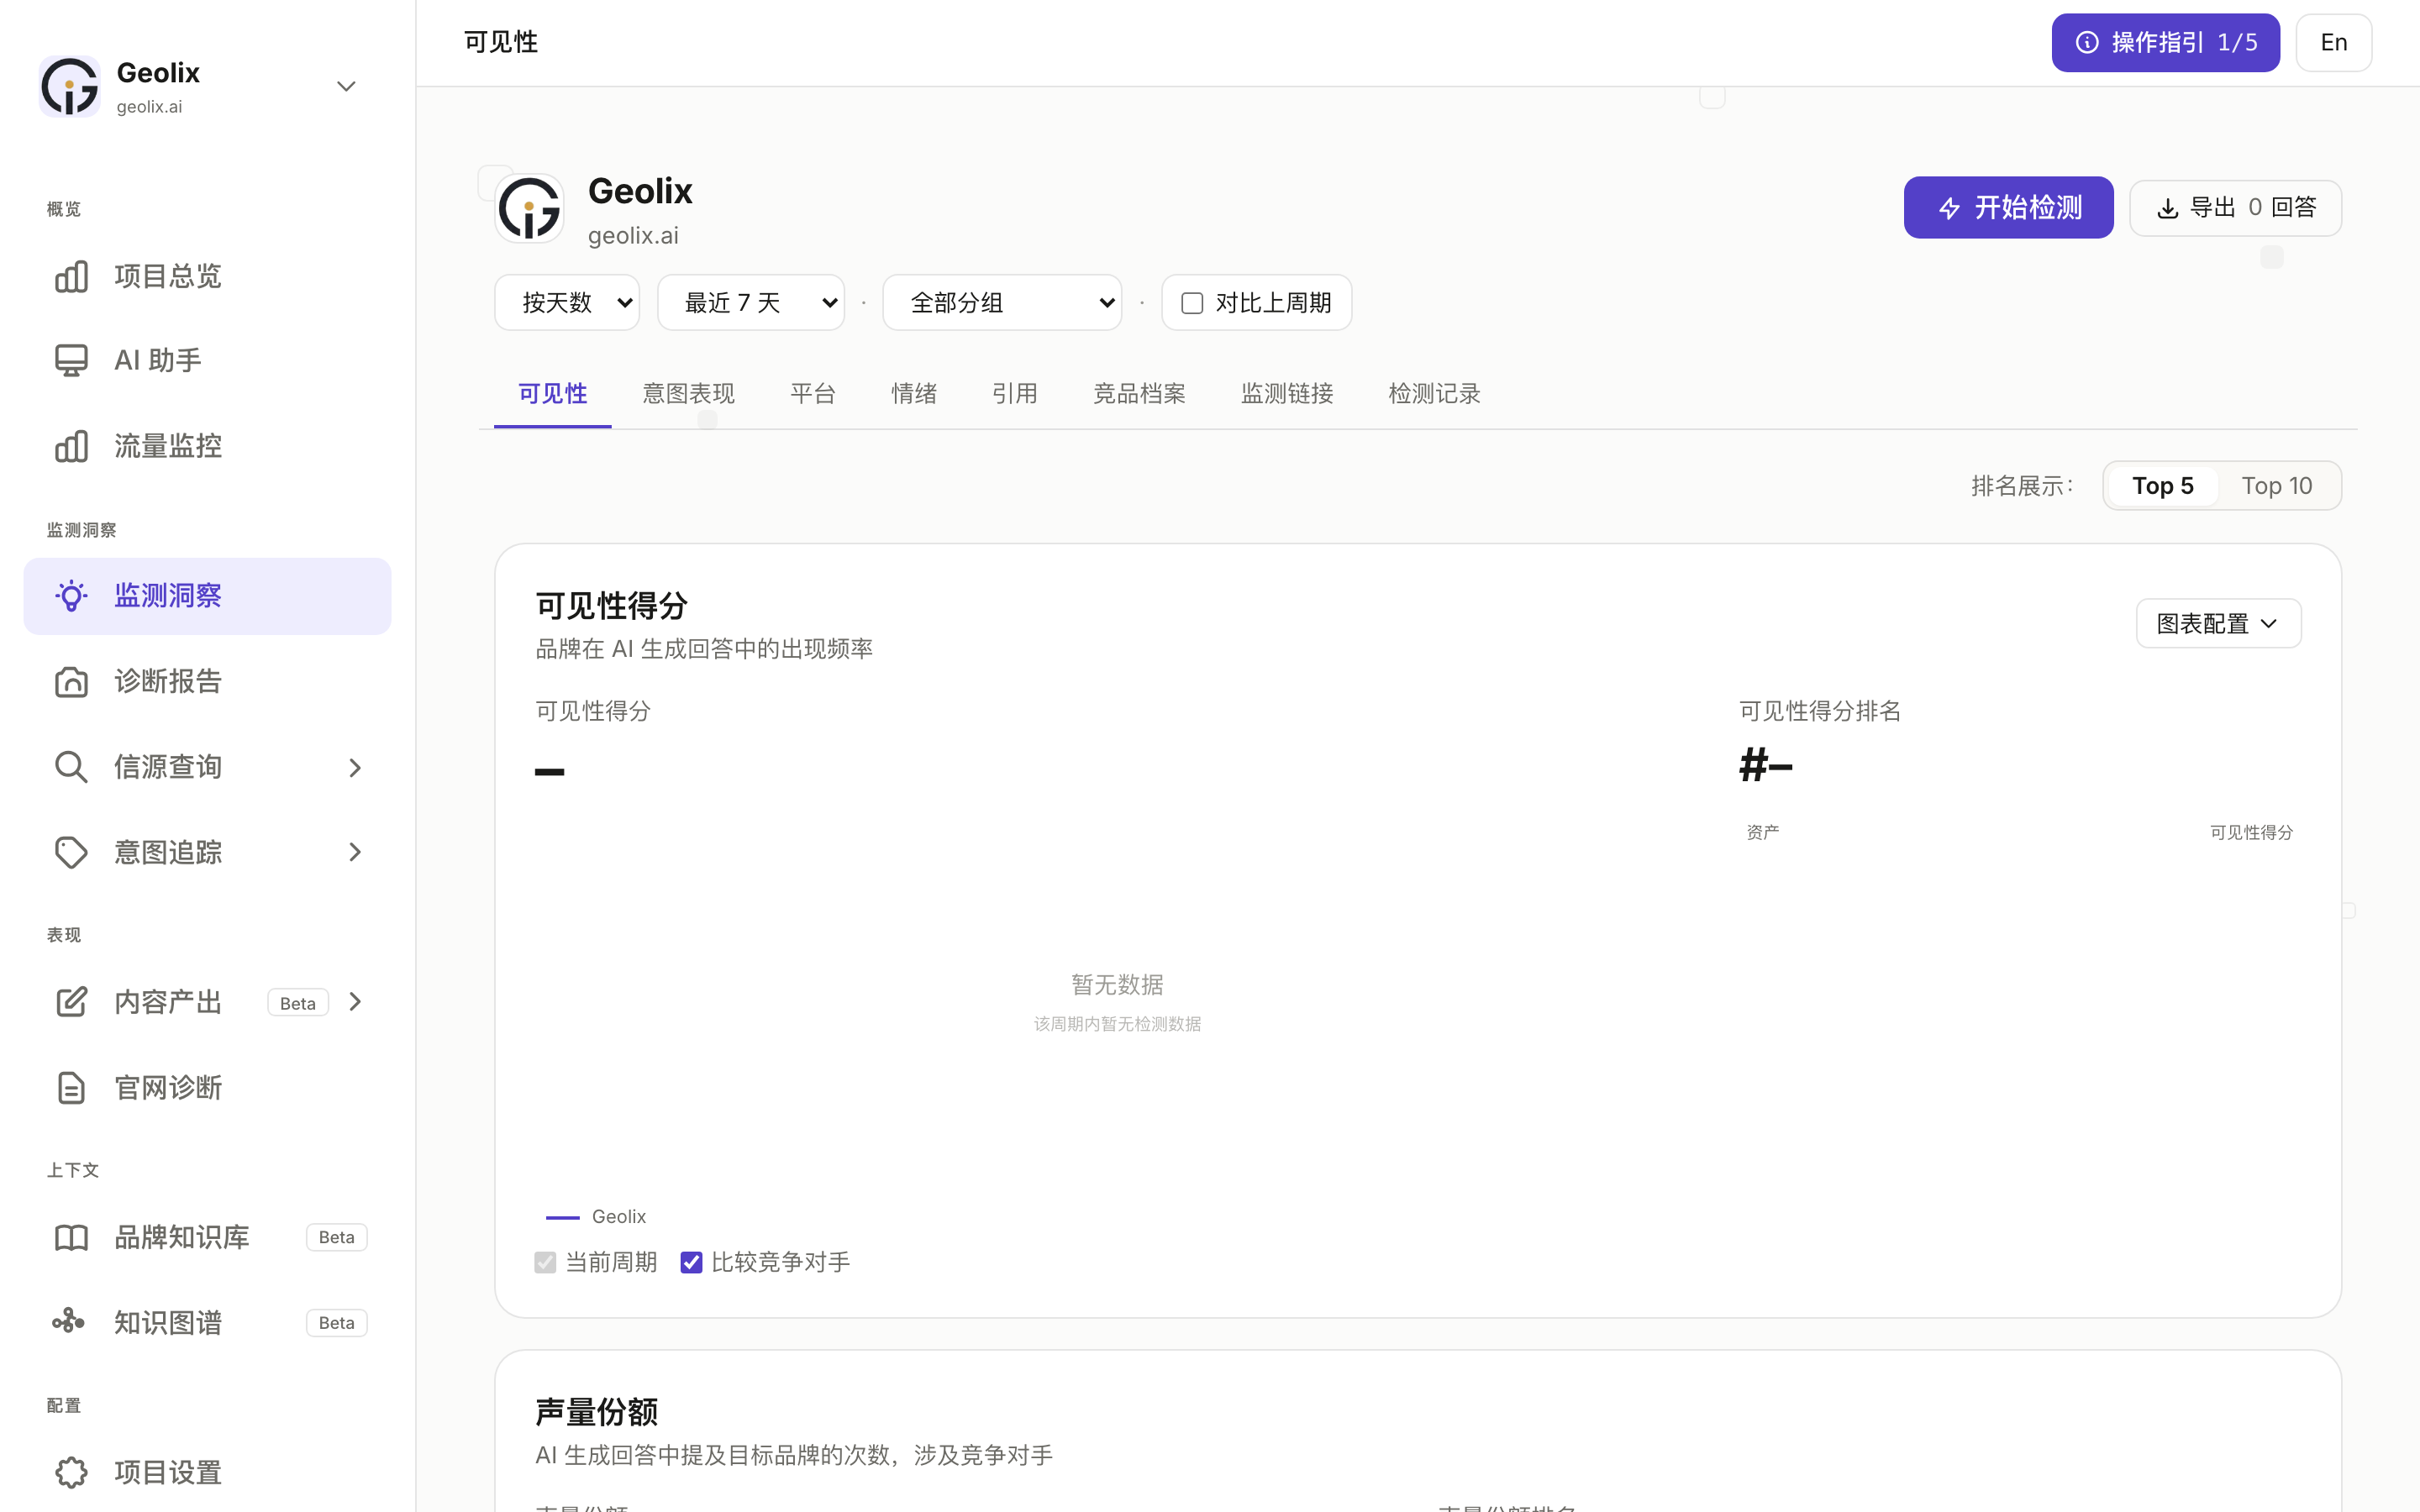Click the 导出 0 回答 button

(x=2235, y=208)
